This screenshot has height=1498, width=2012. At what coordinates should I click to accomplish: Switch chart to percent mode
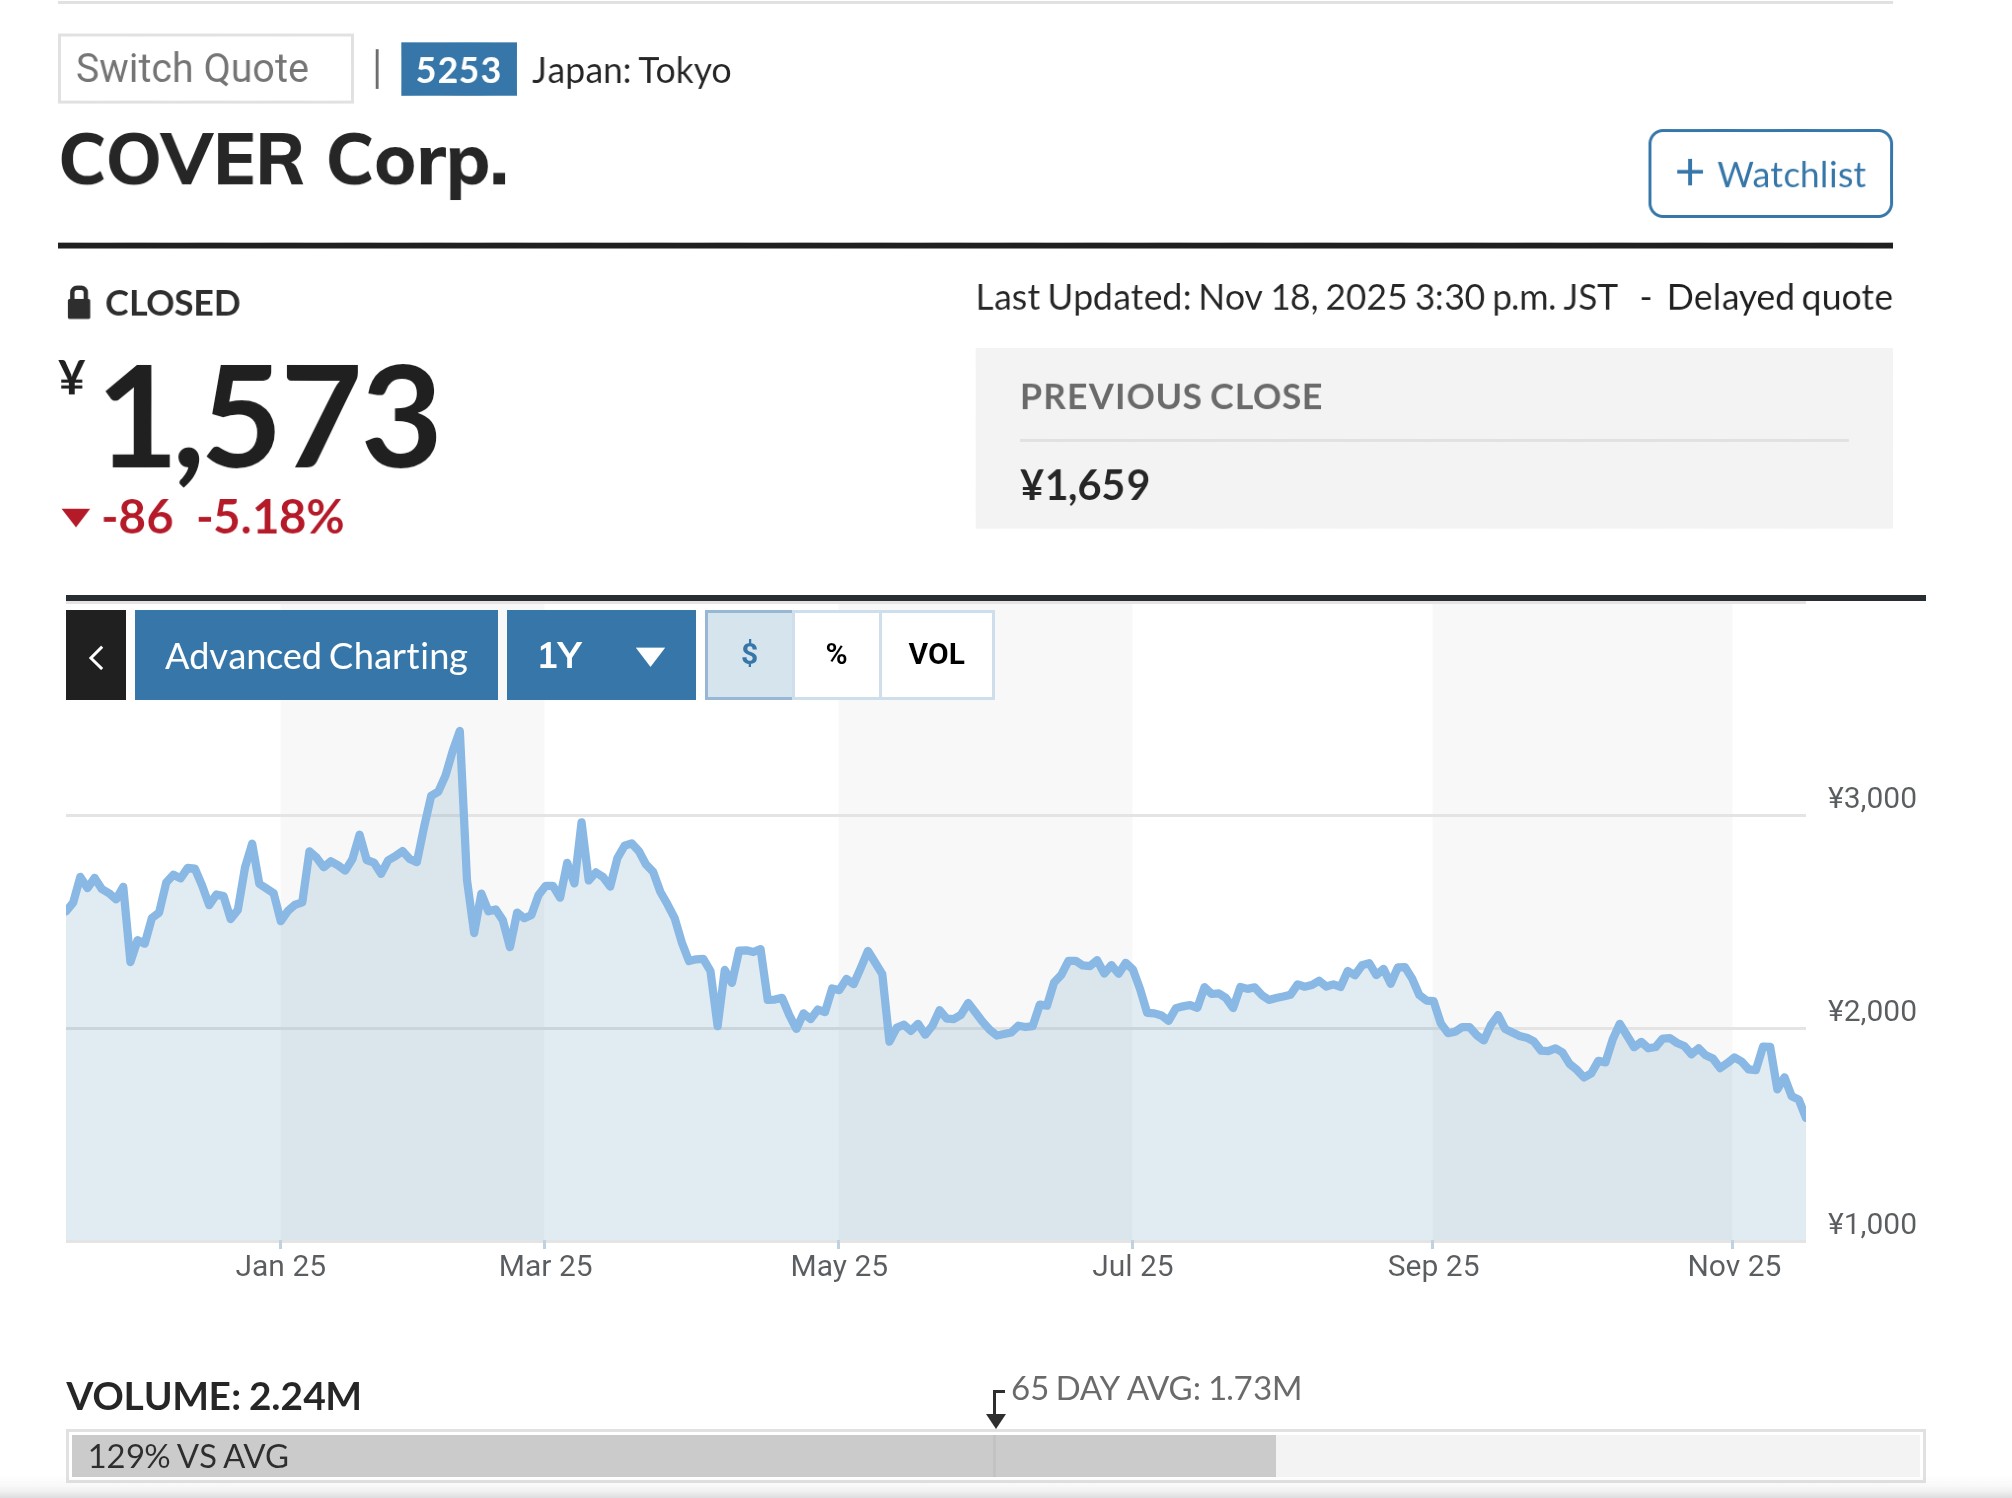click(837, 655)
